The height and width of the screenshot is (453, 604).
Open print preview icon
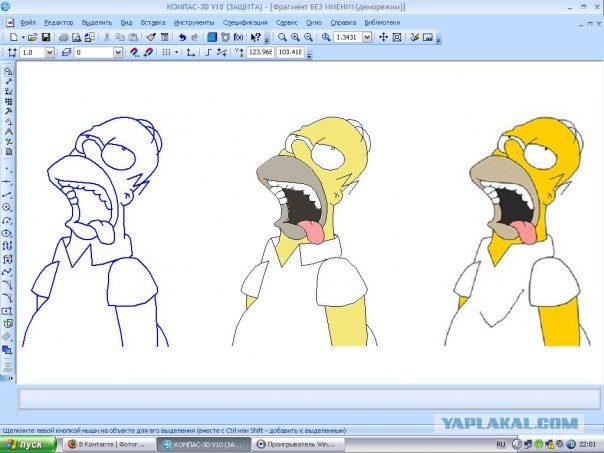point(77,37)
